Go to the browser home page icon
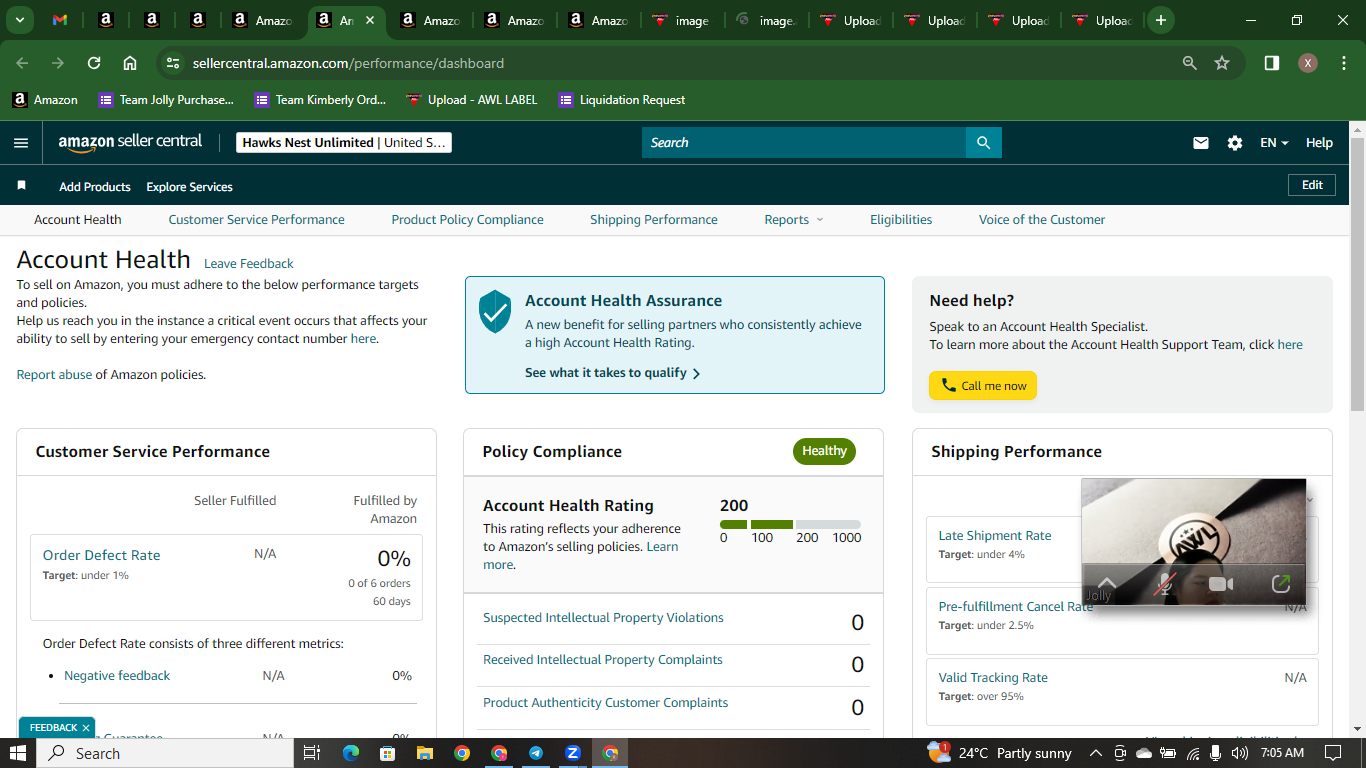1366x768 pixels. click(x=130, y=63)
